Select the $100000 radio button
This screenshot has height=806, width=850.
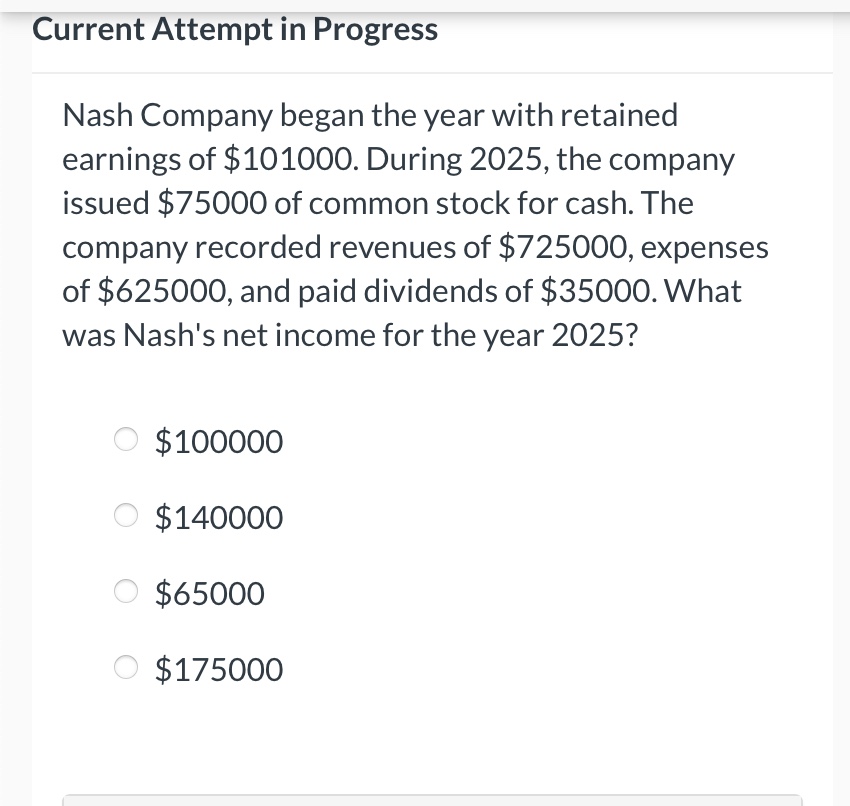tap(125, 439)
